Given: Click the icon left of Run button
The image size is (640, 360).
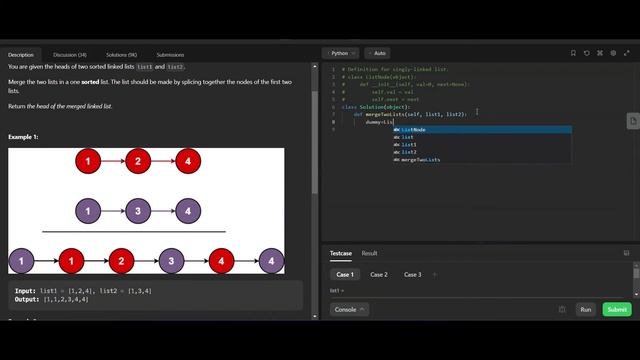Looking at the screenshot, I should [x=562, y=309].
